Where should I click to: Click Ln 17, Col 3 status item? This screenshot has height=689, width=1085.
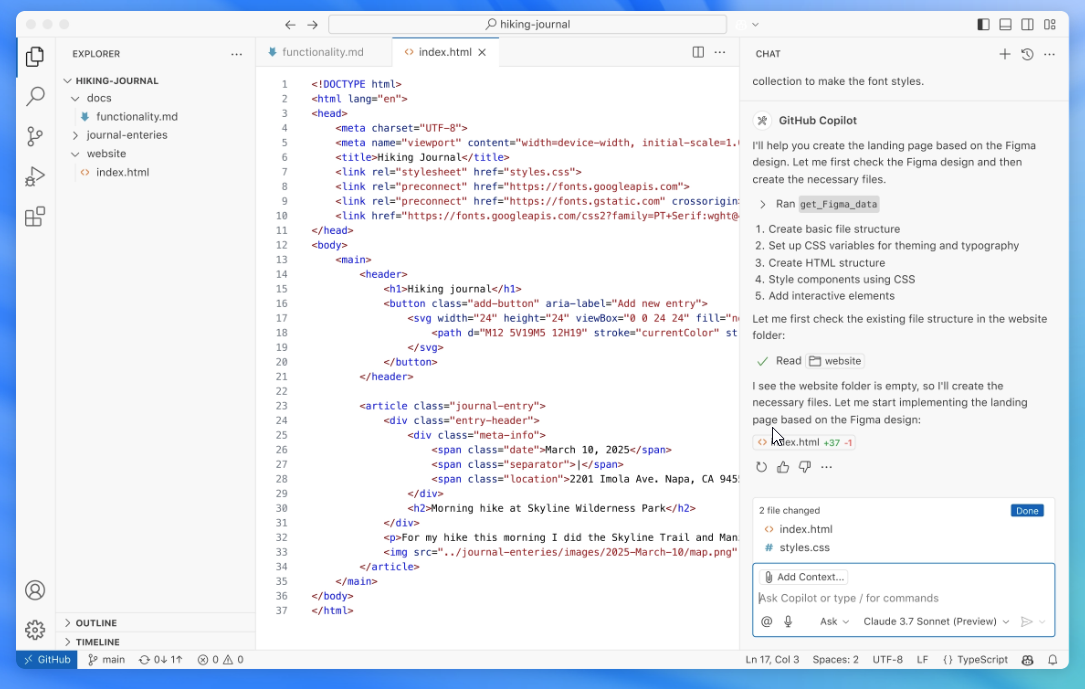tap(772, 660)
